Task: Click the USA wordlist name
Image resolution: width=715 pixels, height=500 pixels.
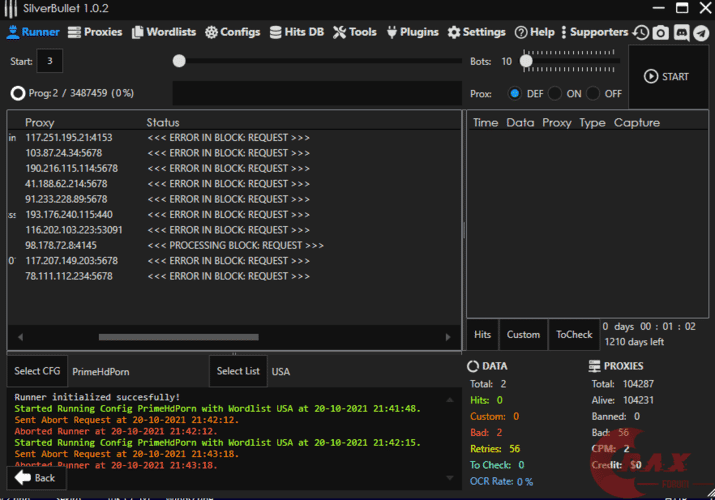Action: pyautogui.click(x=280, y=372)
